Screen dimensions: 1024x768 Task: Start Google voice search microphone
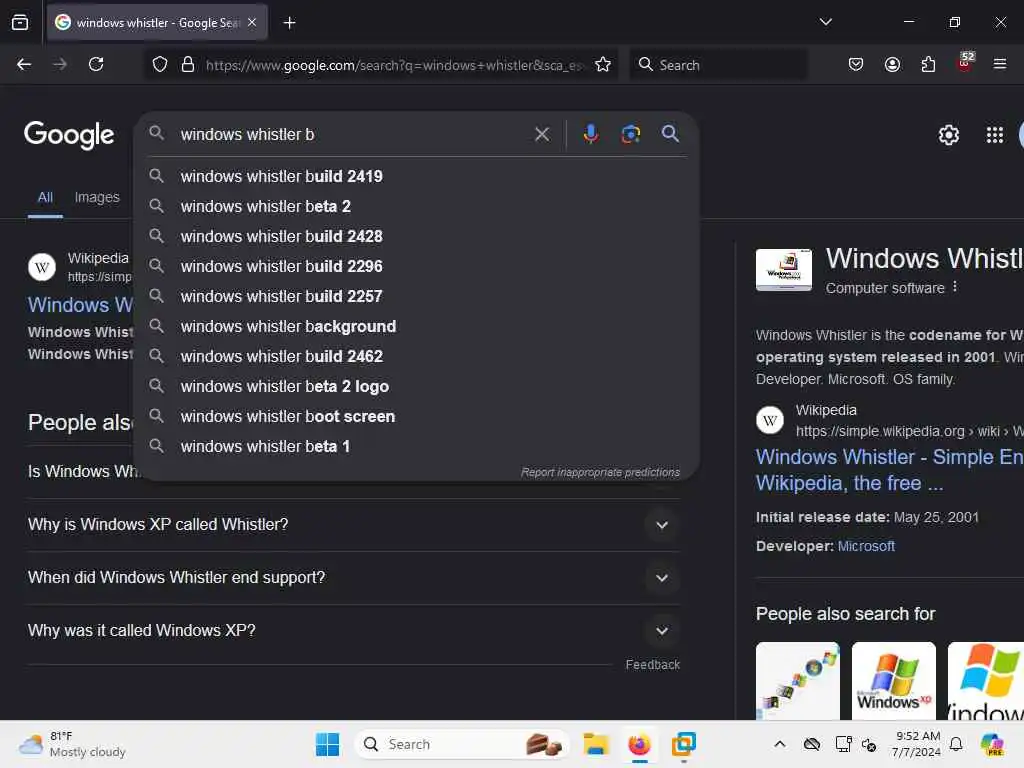tap(590, 134)
